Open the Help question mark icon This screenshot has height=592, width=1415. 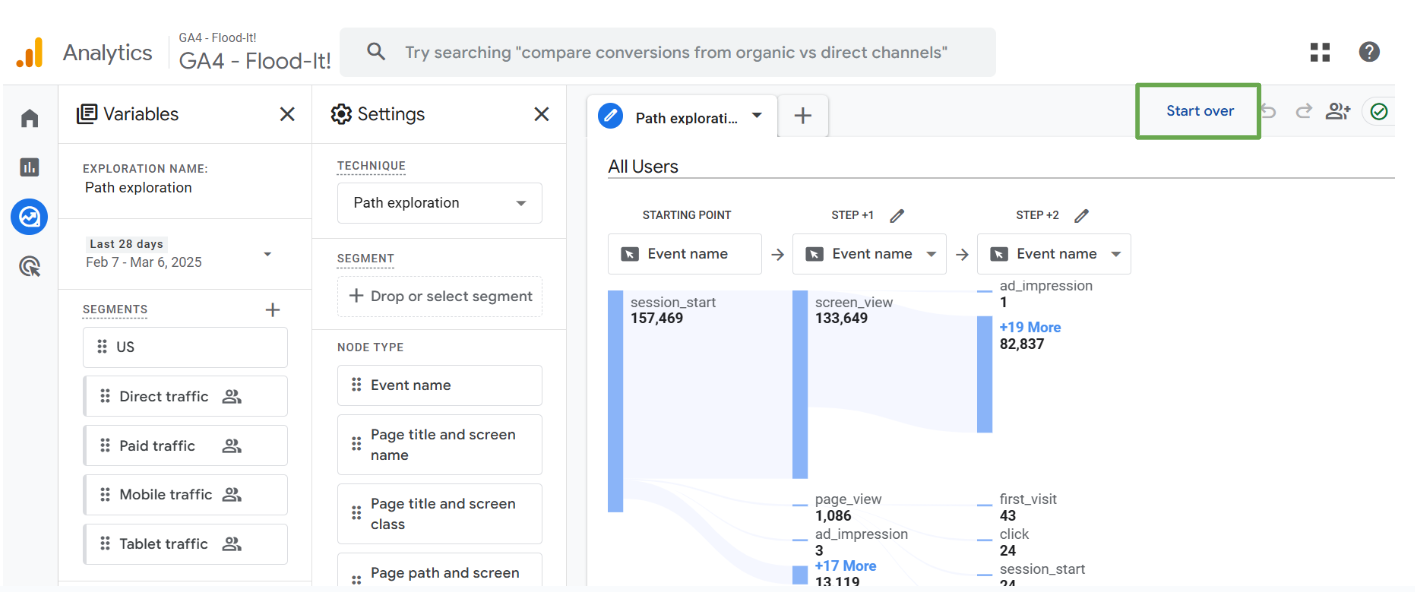1369,52
